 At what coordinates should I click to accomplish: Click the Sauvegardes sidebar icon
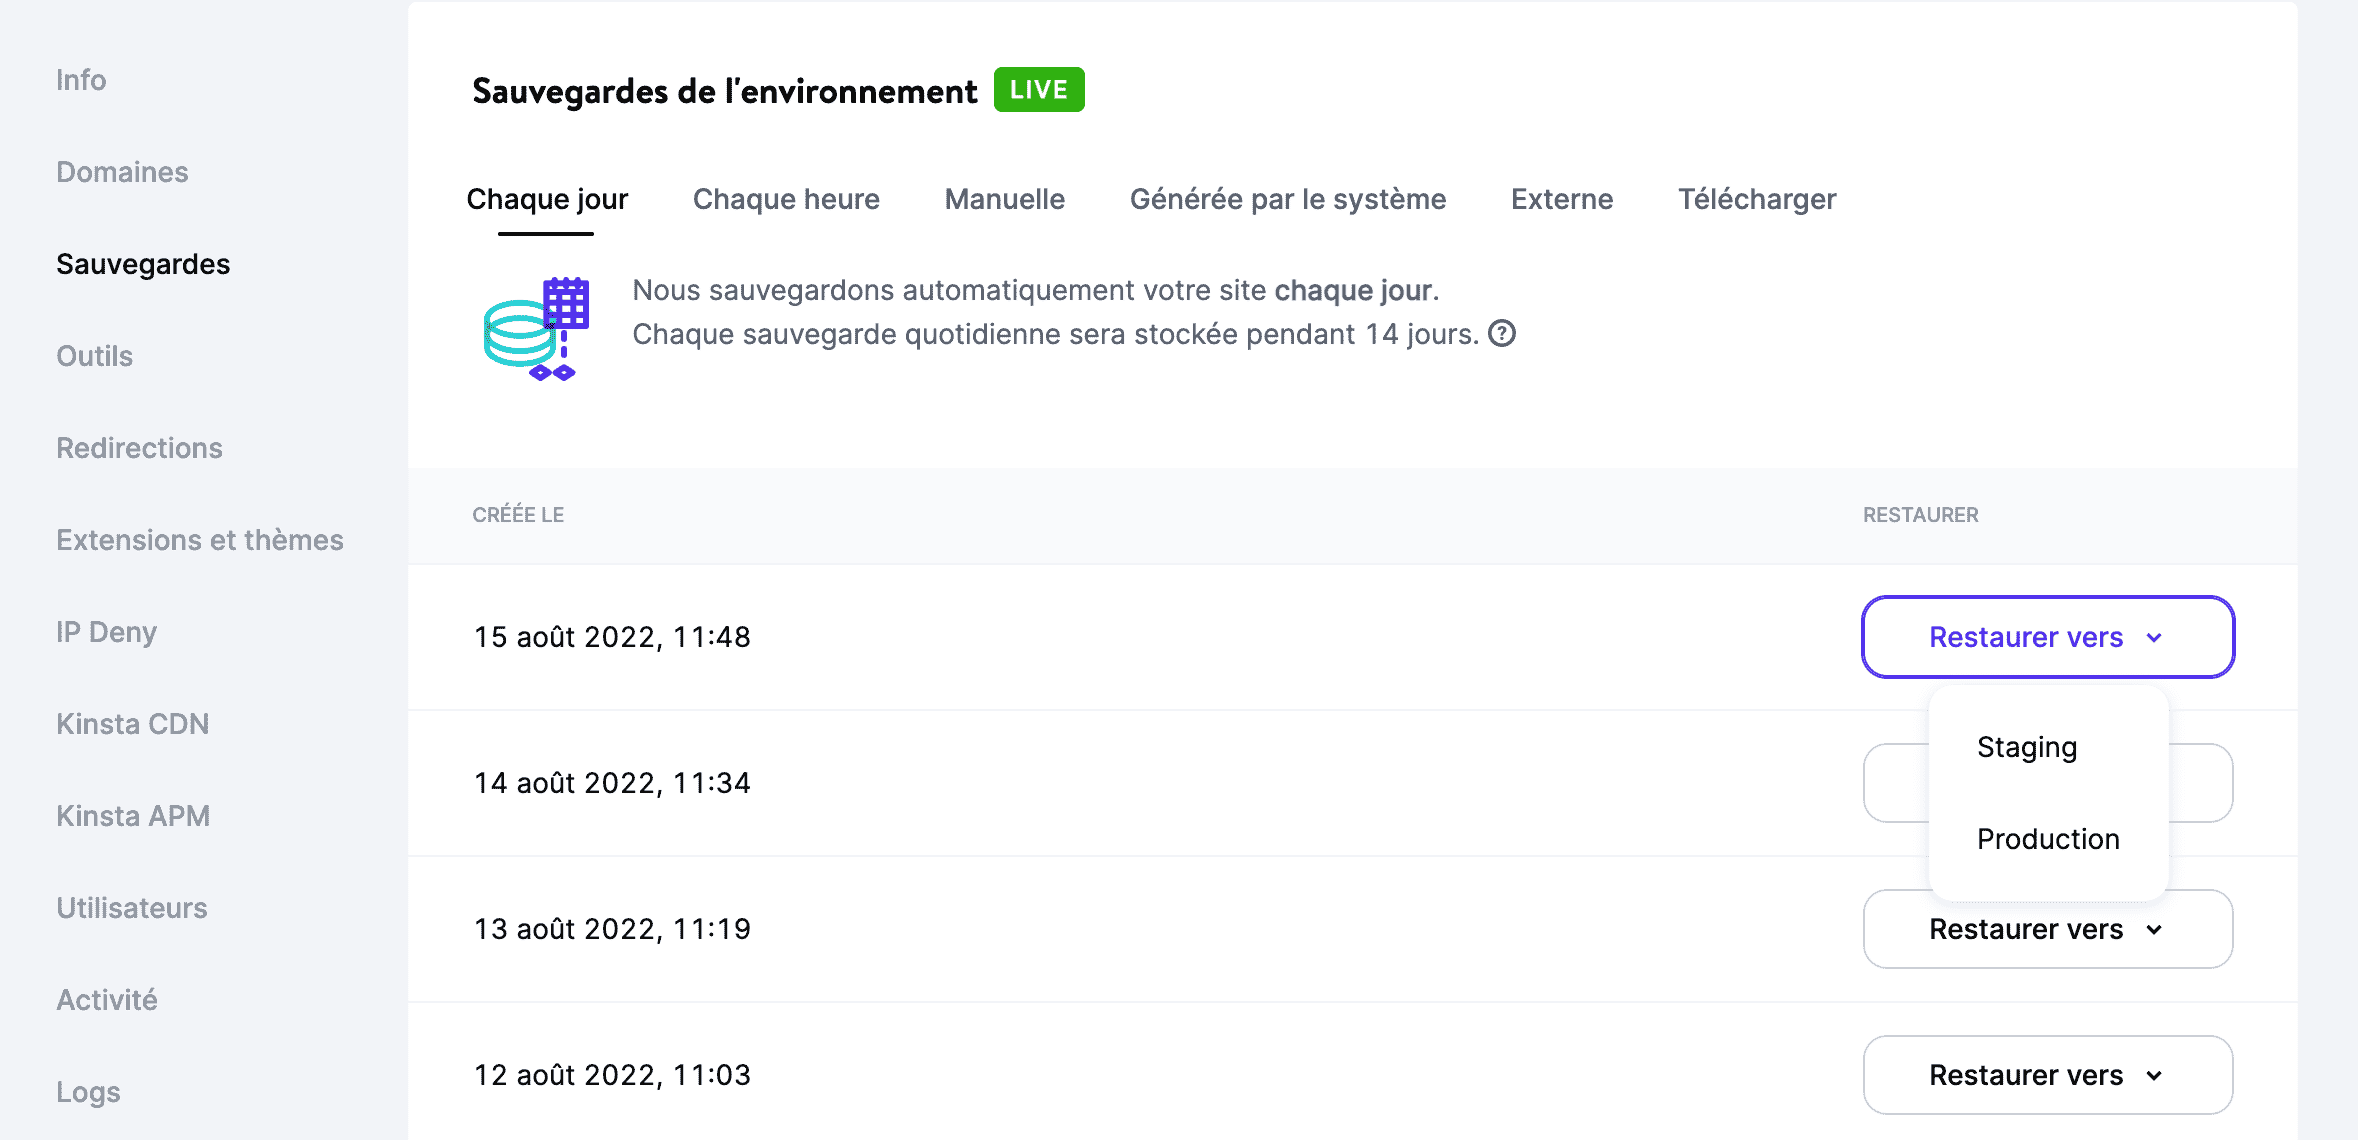click(143, 263)
